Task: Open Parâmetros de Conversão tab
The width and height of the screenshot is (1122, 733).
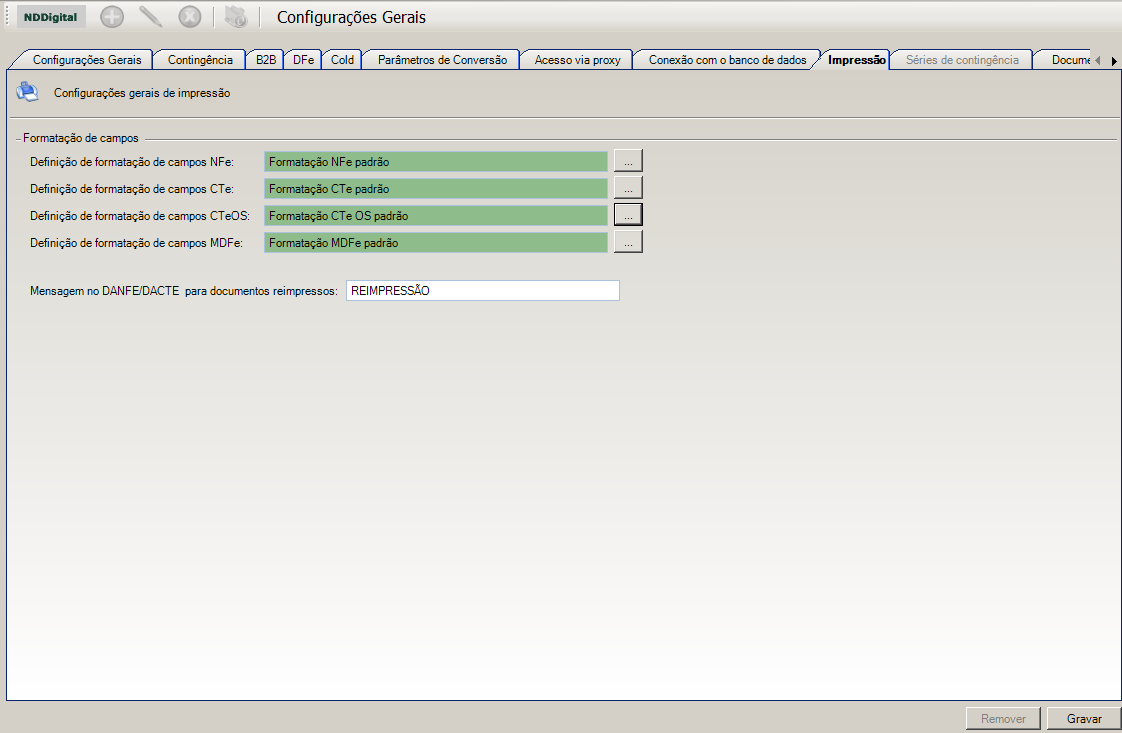Action: [442, 60]
